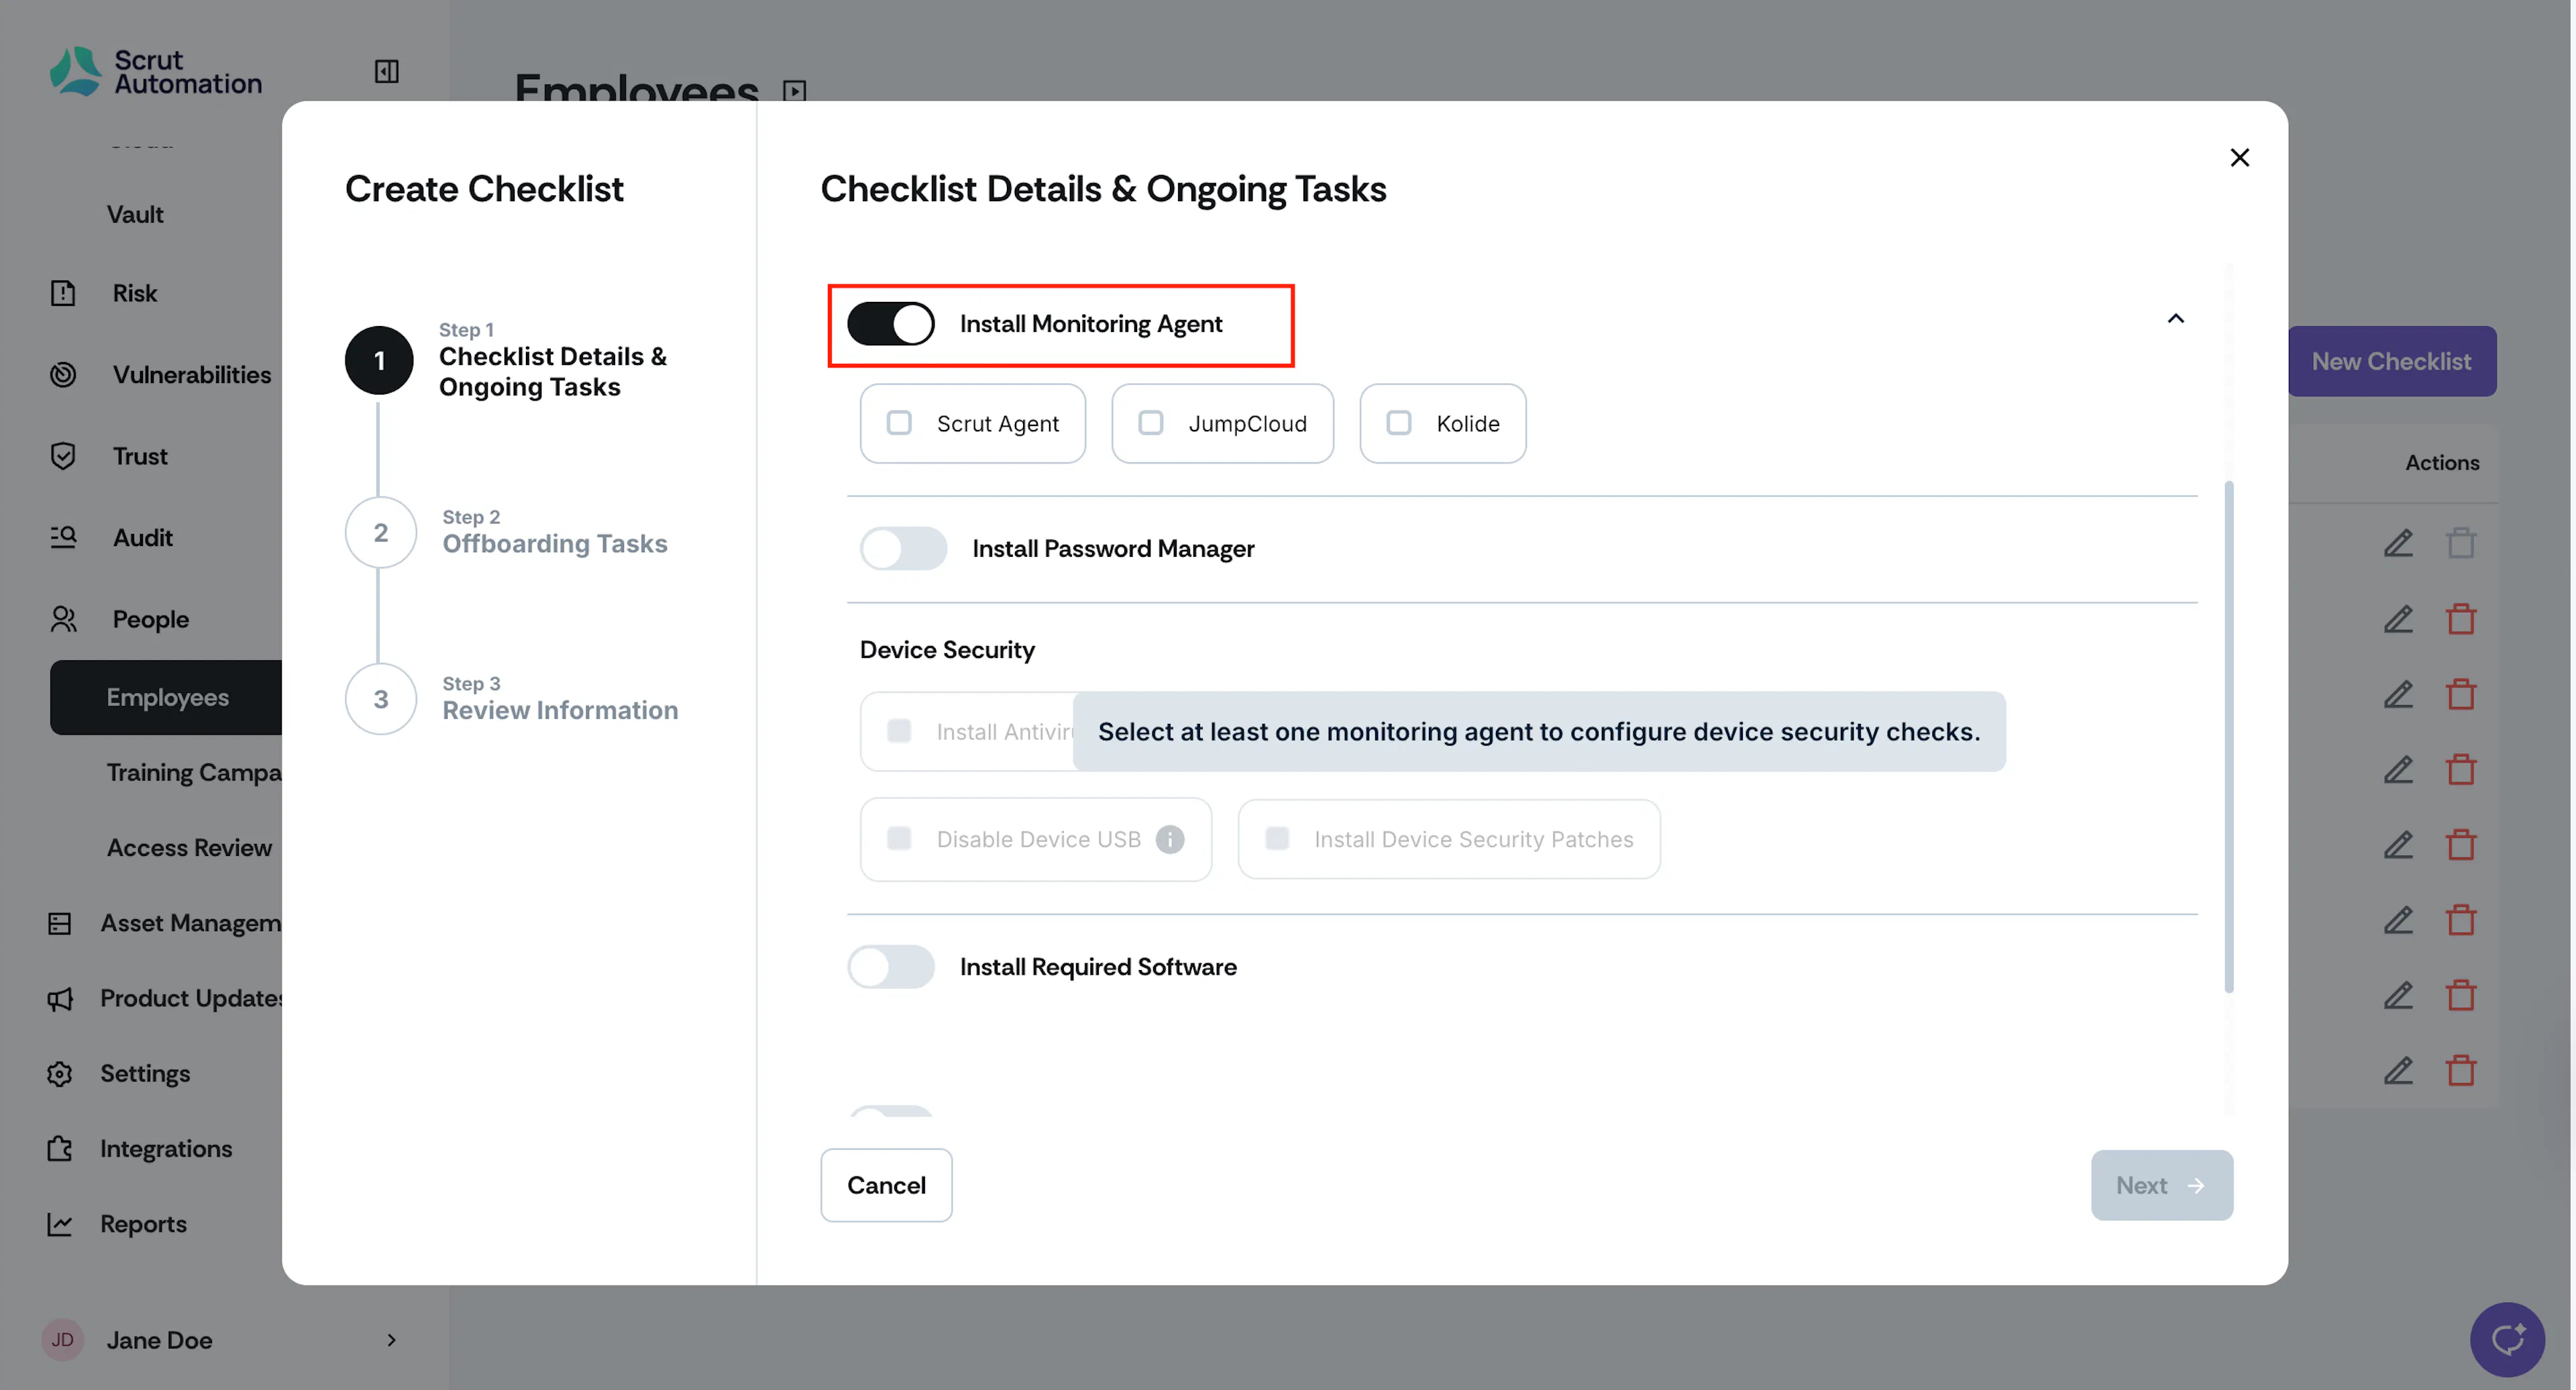2576x1390 pixels.
Task: Collapse the Install Monitoring Agent section chevron
Action: [2175, 318]
